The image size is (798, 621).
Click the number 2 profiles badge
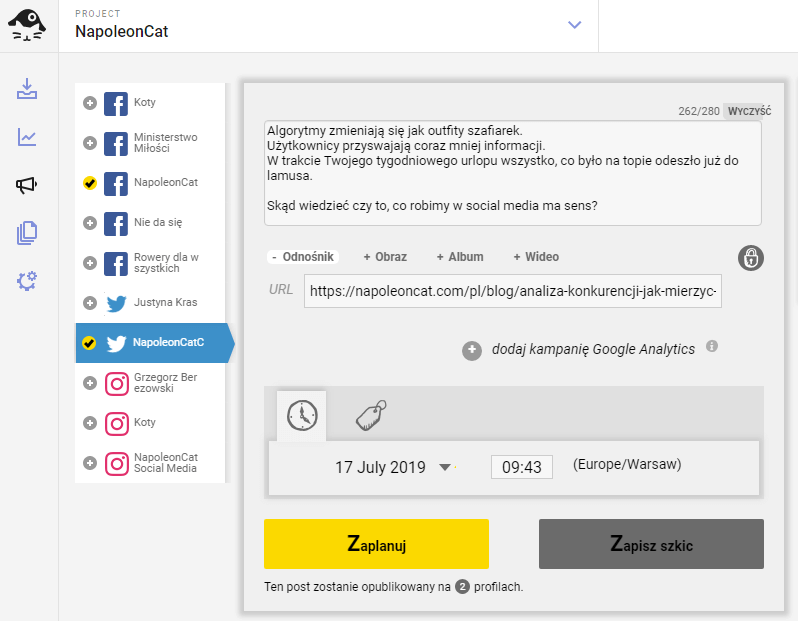(462, 587)
